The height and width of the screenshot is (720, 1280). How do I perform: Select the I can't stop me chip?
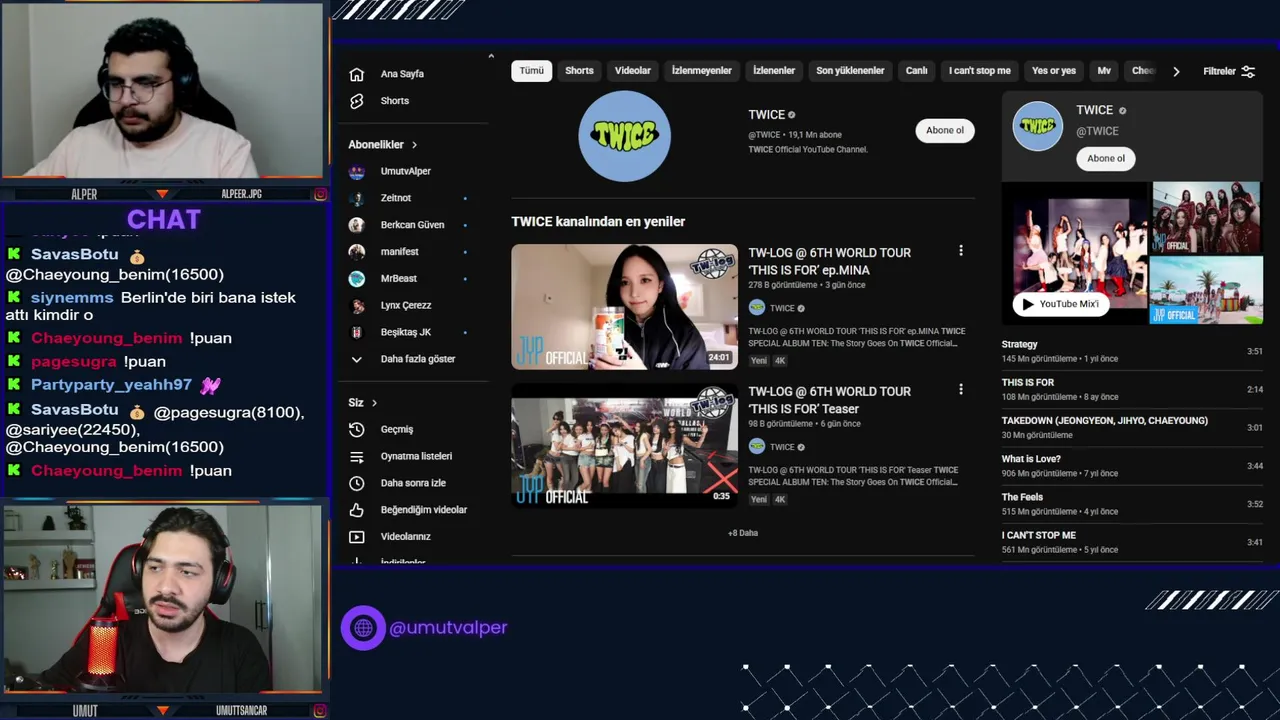(980, 71)
